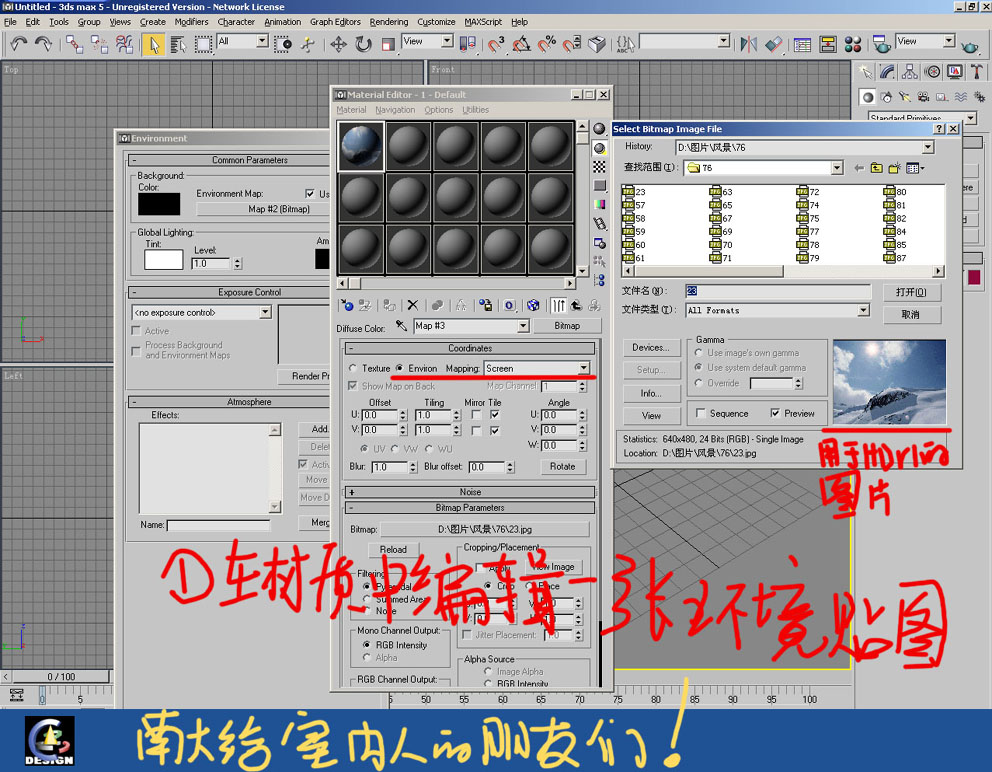Click the 打开 open button

[910, 292]
